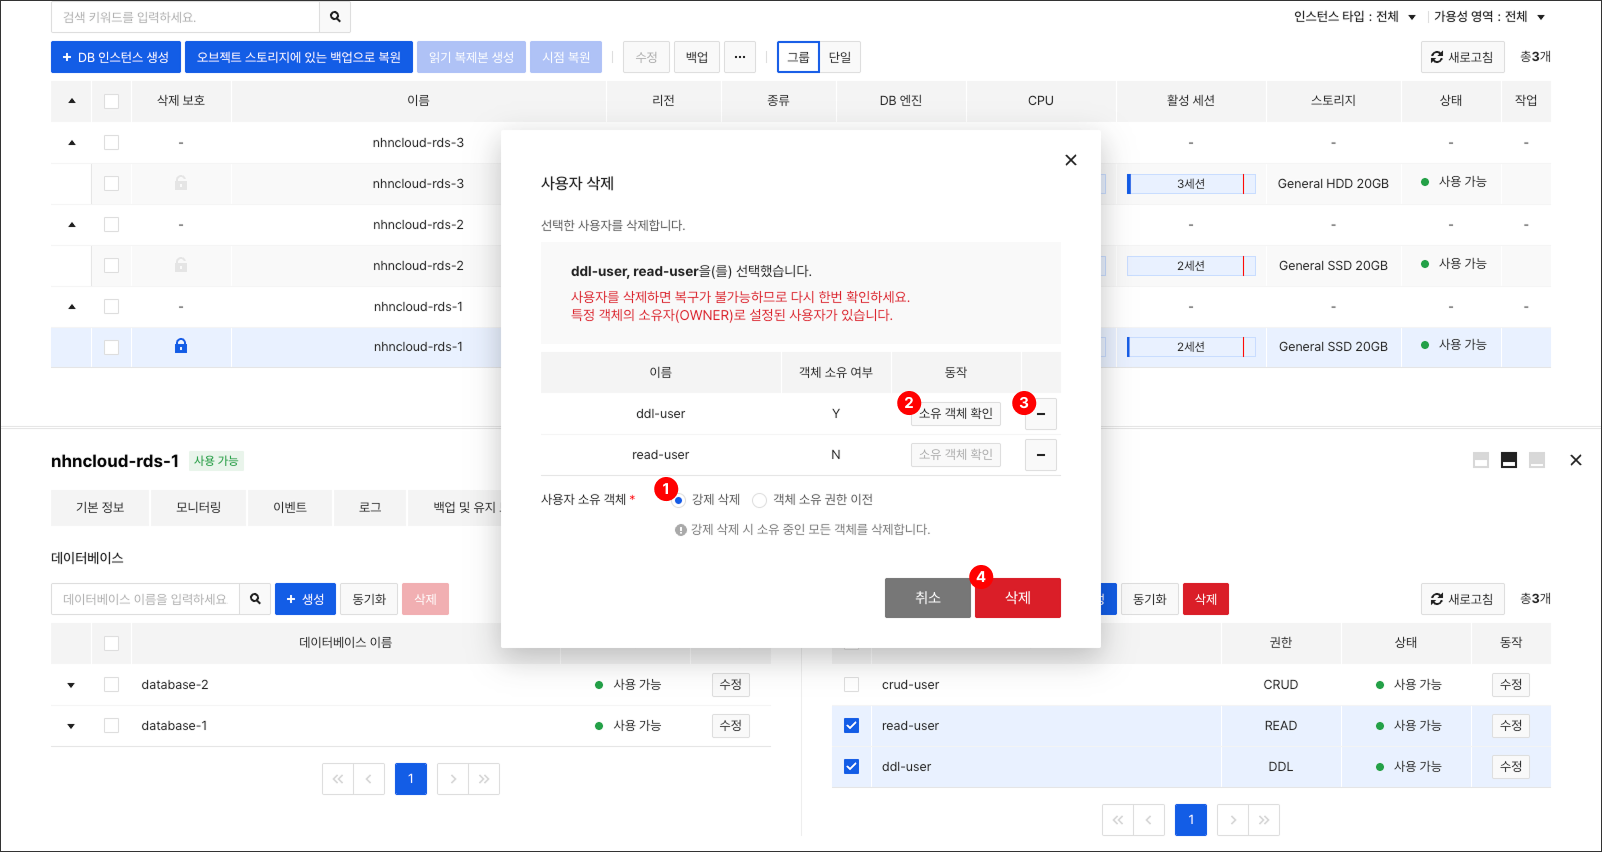Switch to 그룹 view
The width and height of the screenshot is (1602, 852).
click(x=798, y=57)
